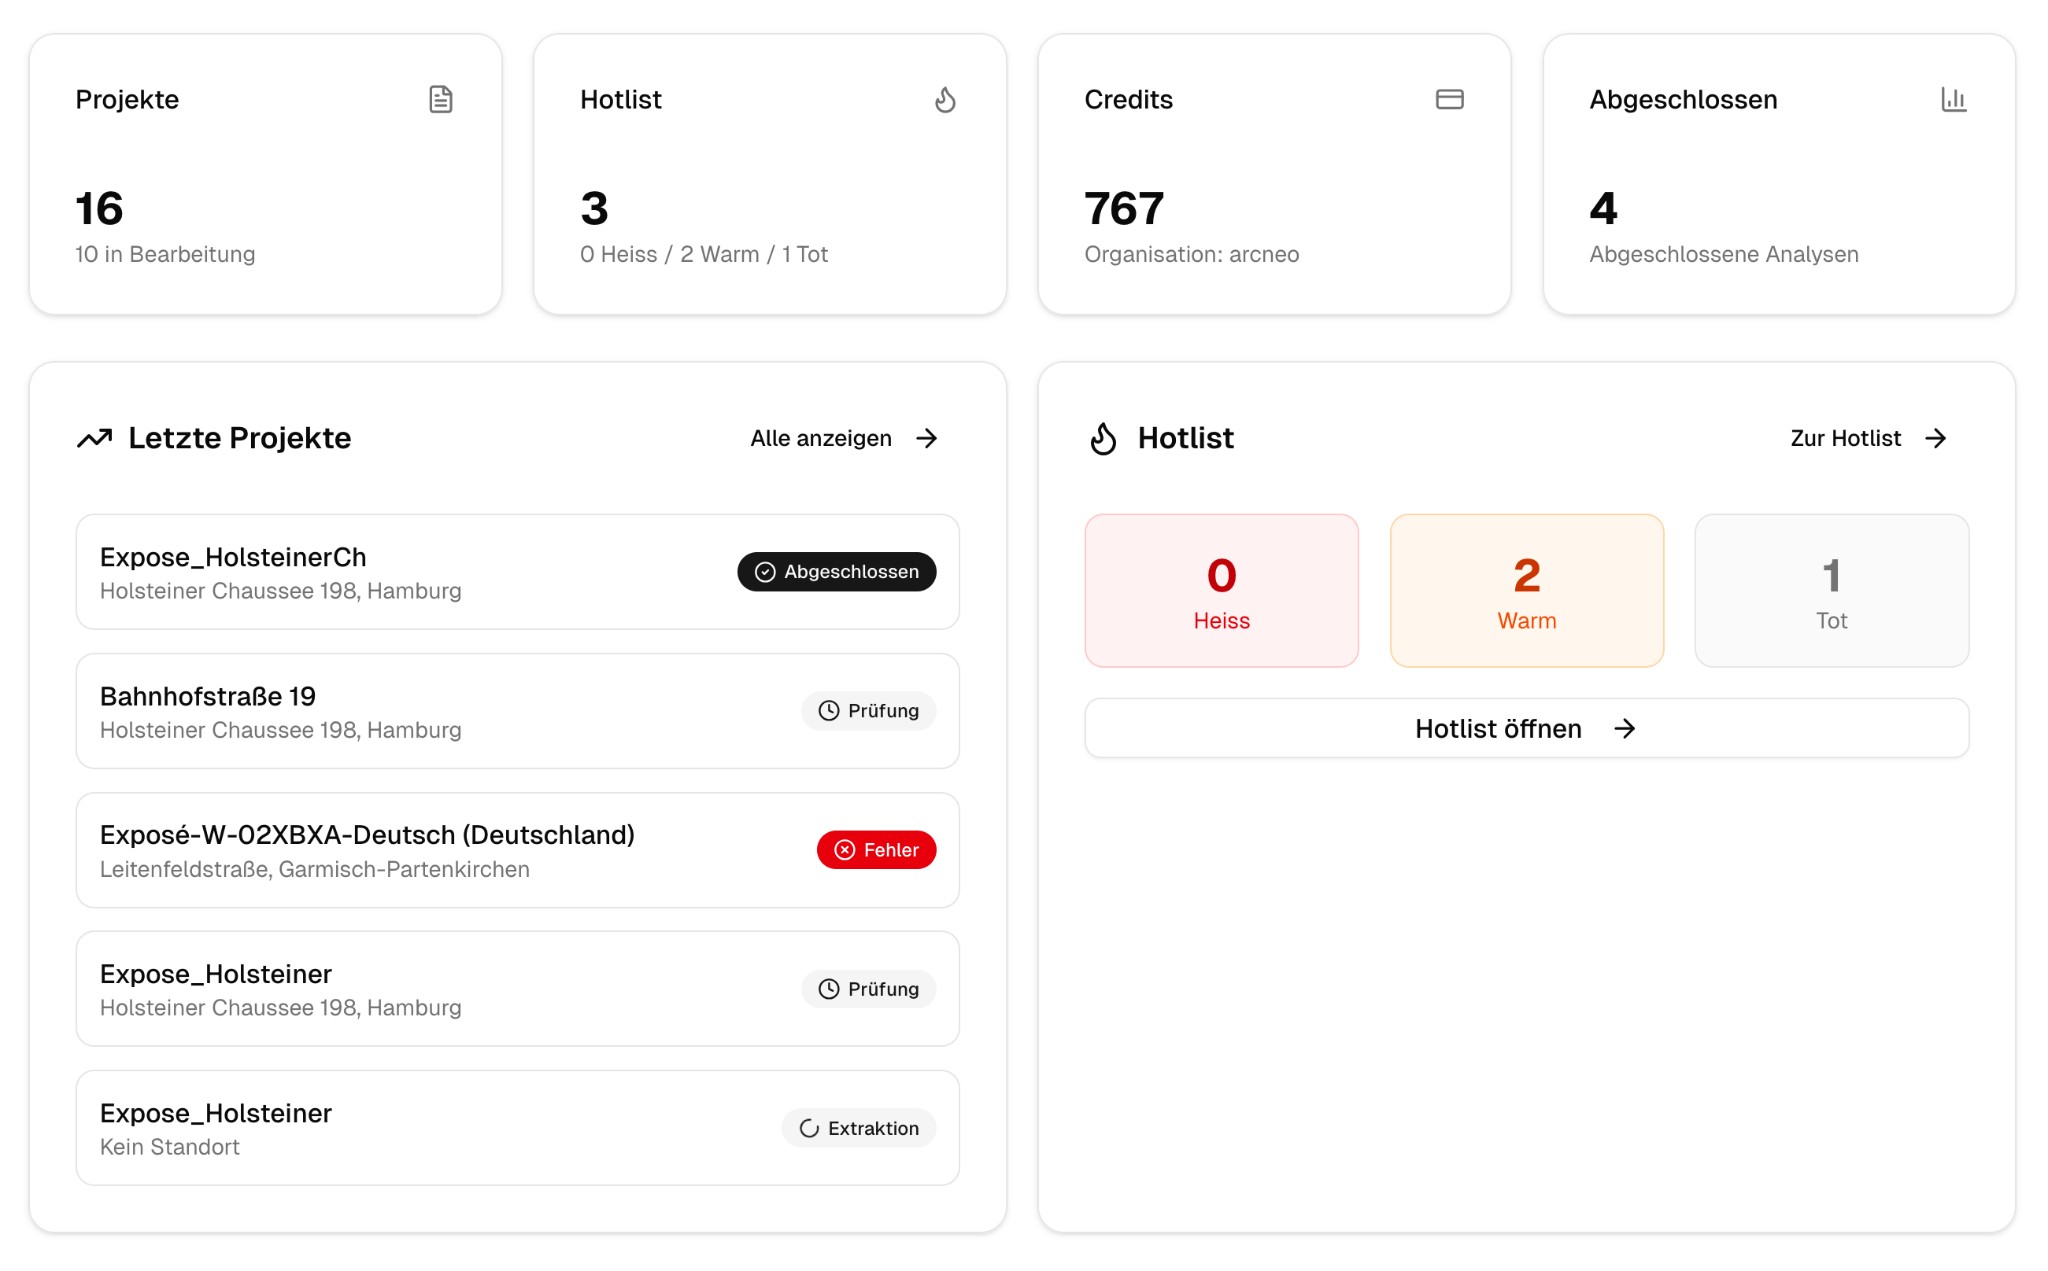
Task: Click the Alle anzeigen link
Action: (820, 438)
